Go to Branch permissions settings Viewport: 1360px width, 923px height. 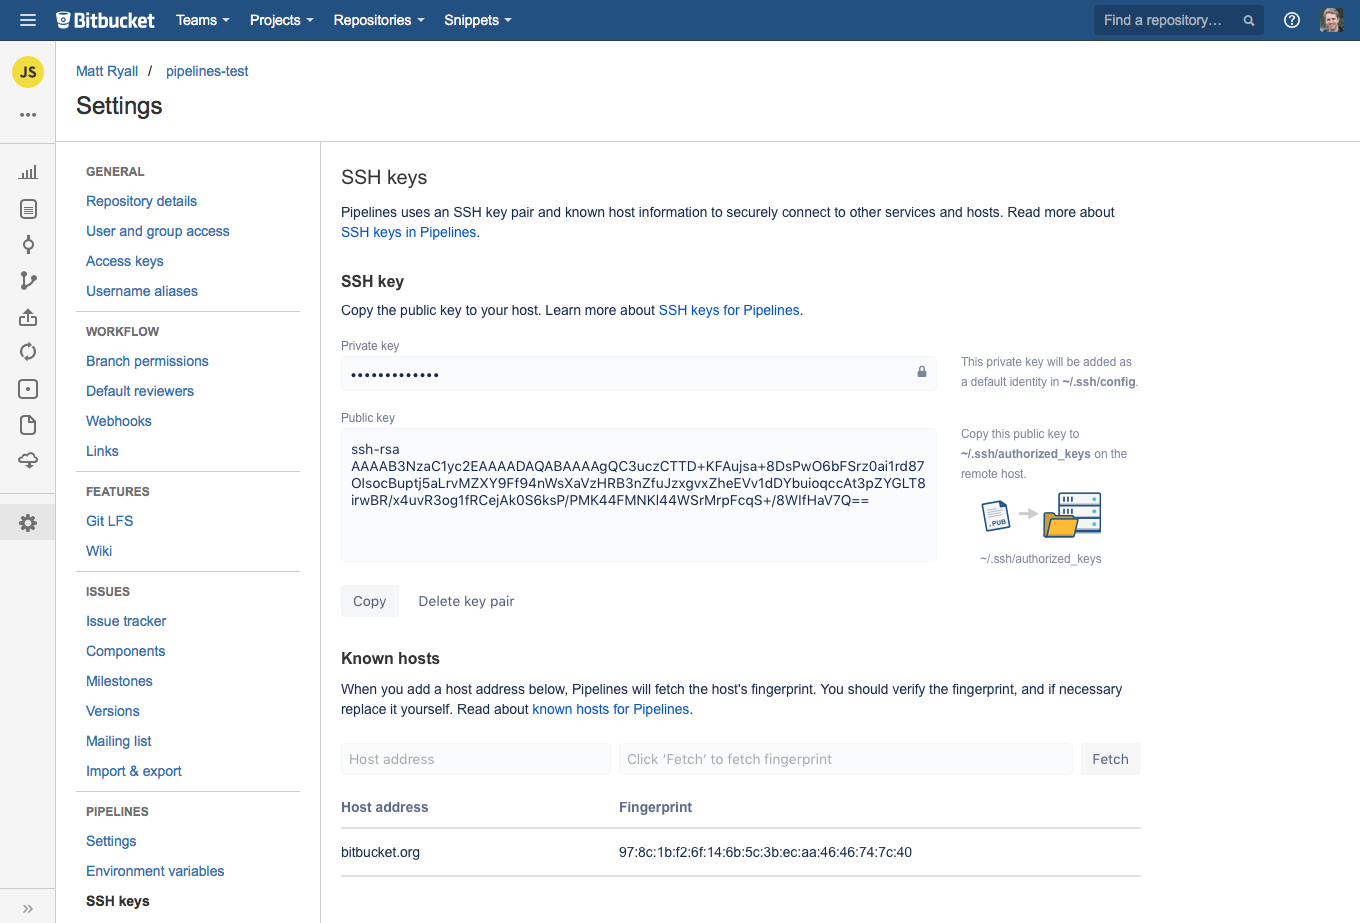147,361
